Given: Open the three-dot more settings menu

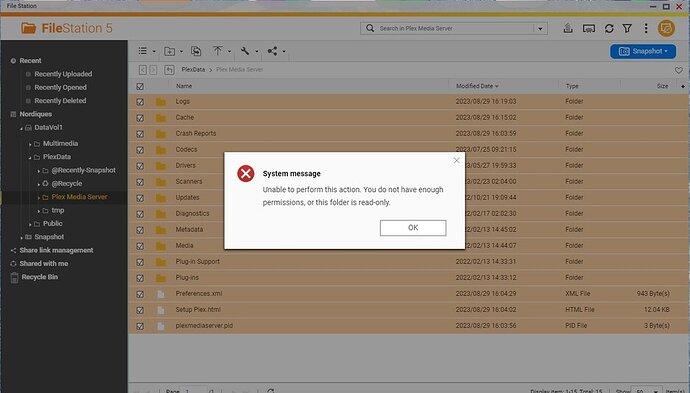Looking at the screenshot, I should (646, 29).
